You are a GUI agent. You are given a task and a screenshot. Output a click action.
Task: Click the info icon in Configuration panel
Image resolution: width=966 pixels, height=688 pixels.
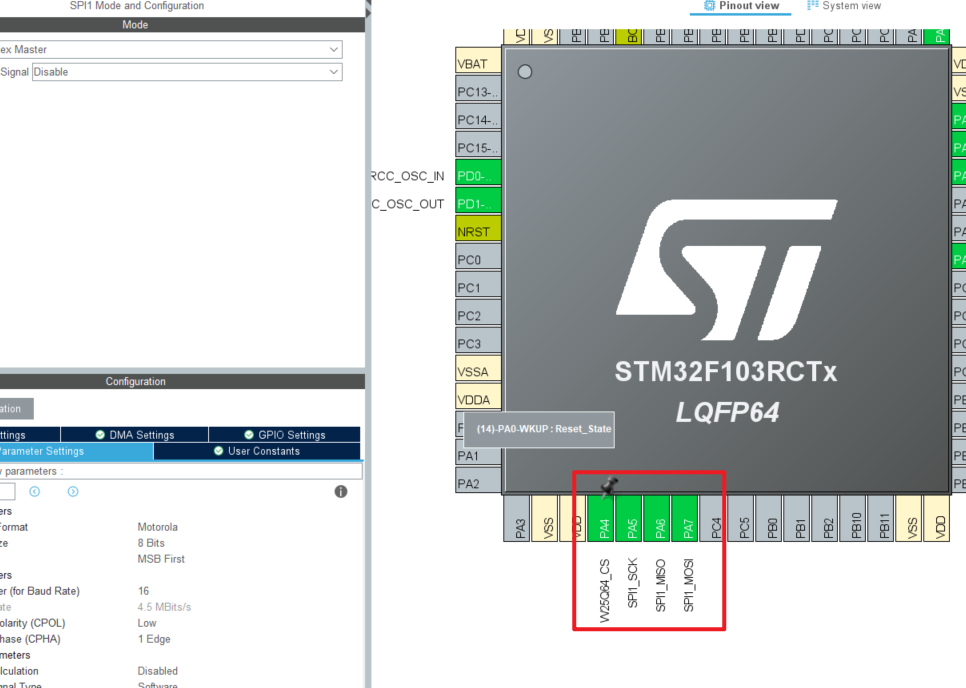341,492
